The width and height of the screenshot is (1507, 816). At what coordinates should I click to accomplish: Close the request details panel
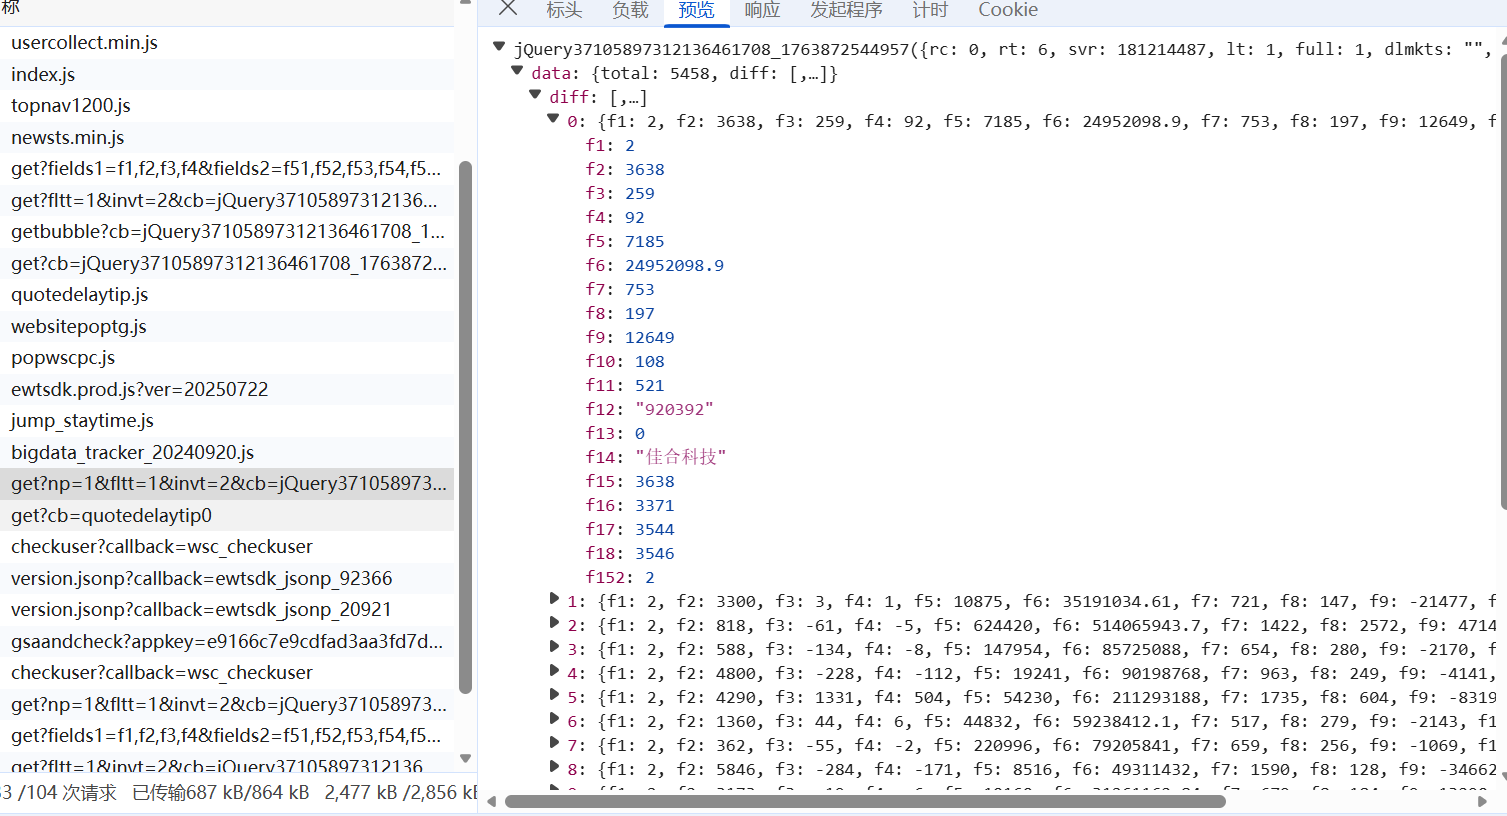pyautogui.click(x=508, y=8)
